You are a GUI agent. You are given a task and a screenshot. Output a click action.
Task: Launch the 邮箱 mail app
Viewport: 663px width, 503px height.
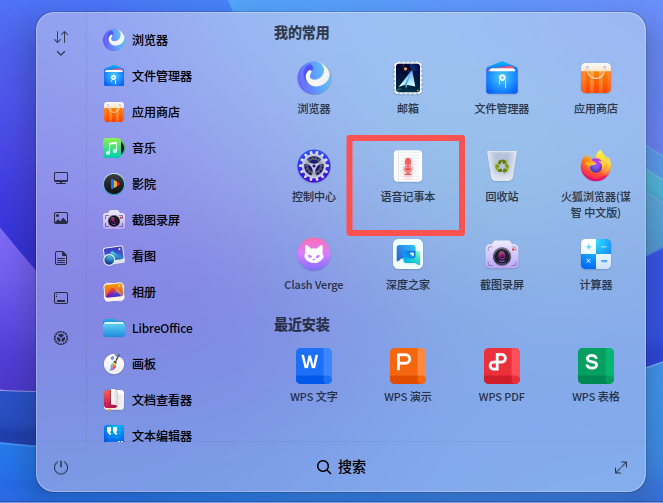click(408, 88)
